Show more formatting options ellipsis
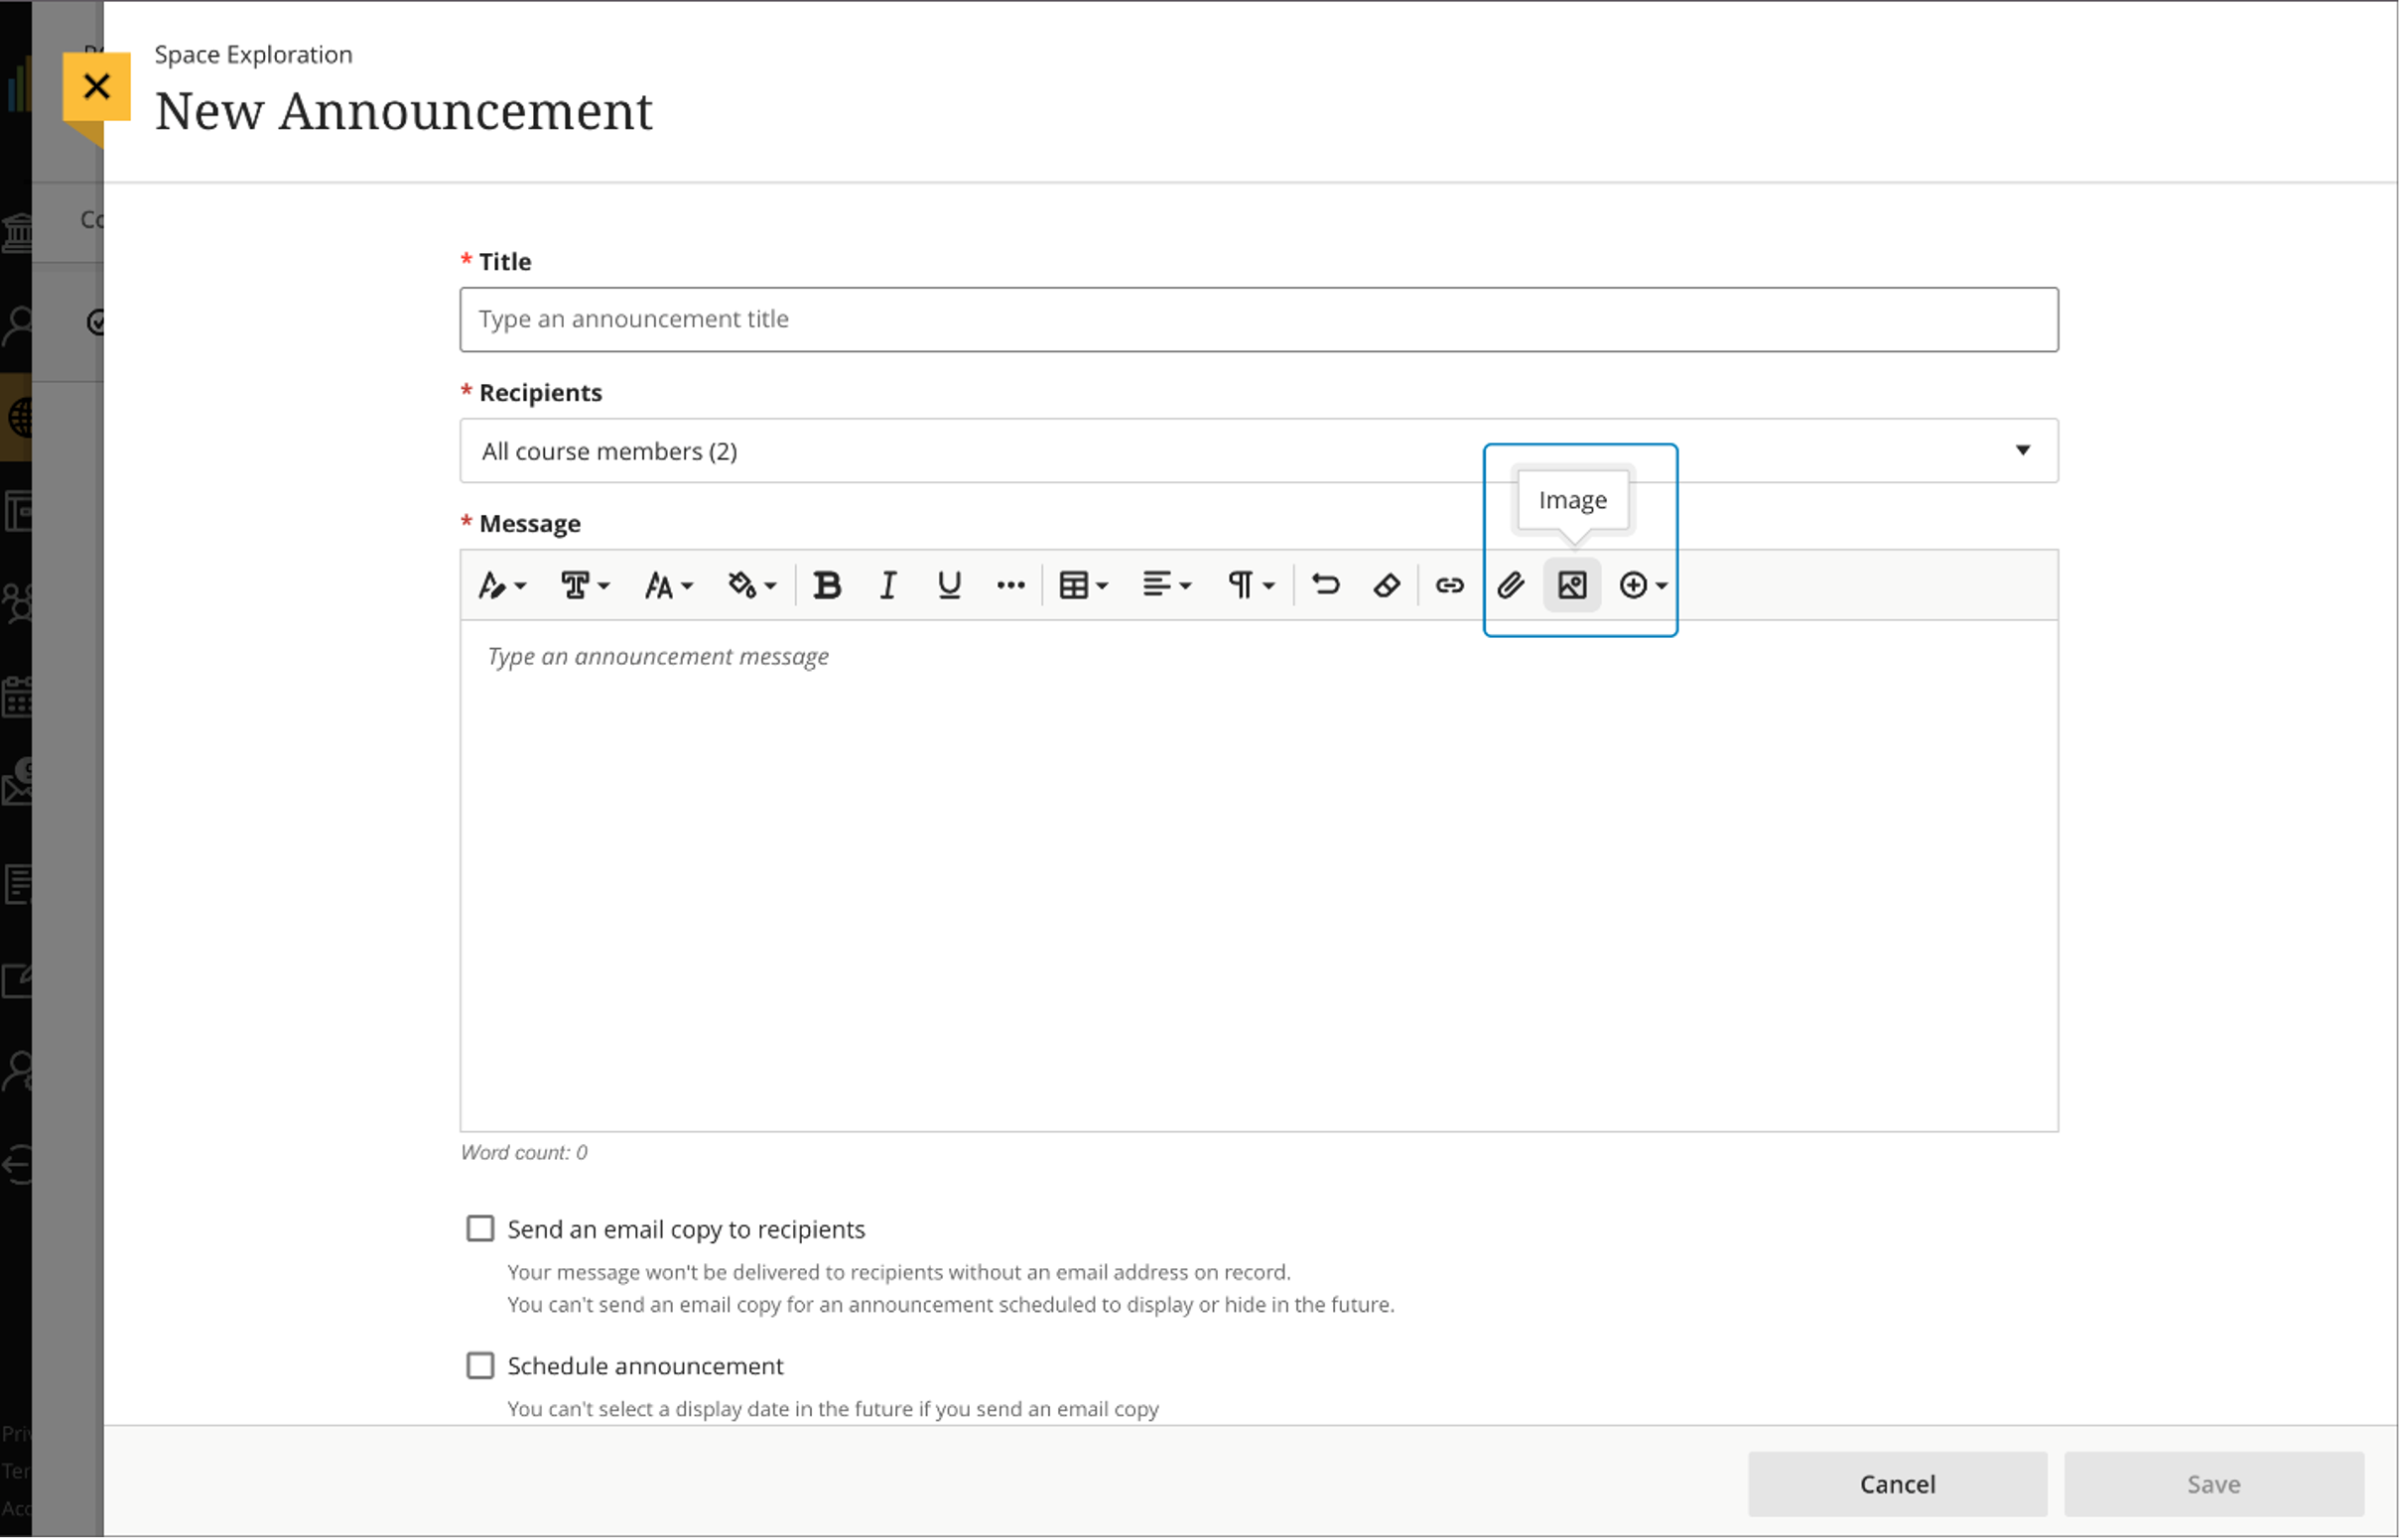 coord(1010,585)
